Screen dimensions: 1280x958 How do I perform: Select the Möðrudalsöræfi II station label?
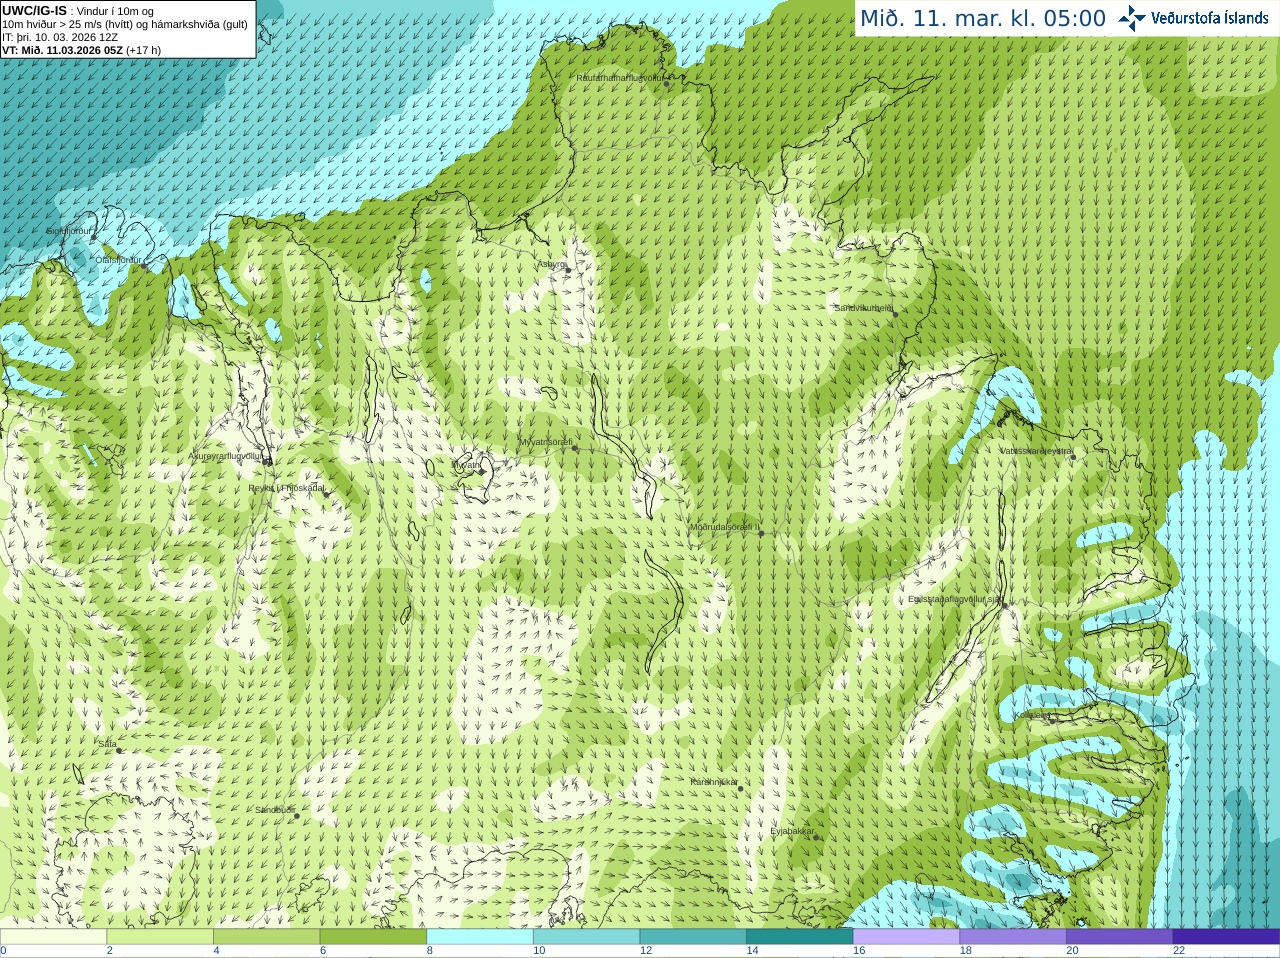pyautogui.click(x=725, y=527)
